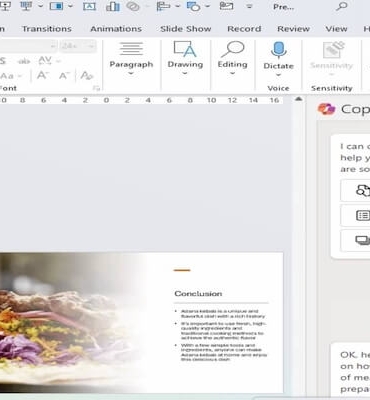Switch to the Transitions tab

pos(47,29)
